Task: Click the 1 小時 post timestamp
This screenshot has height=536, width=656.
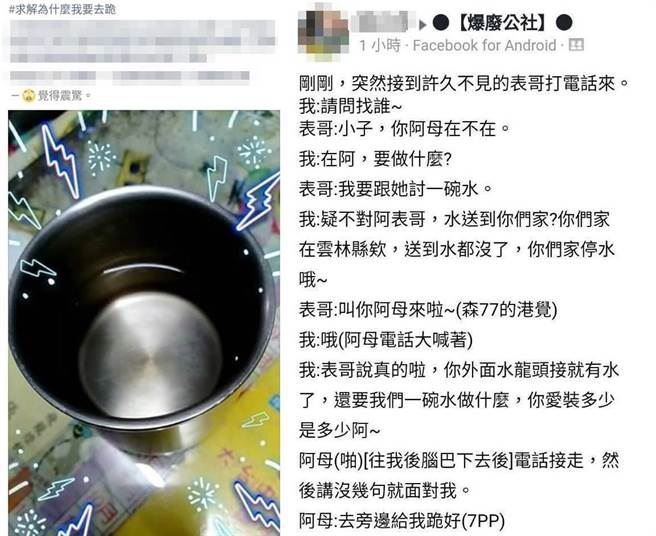Action: tap(380, 46)
